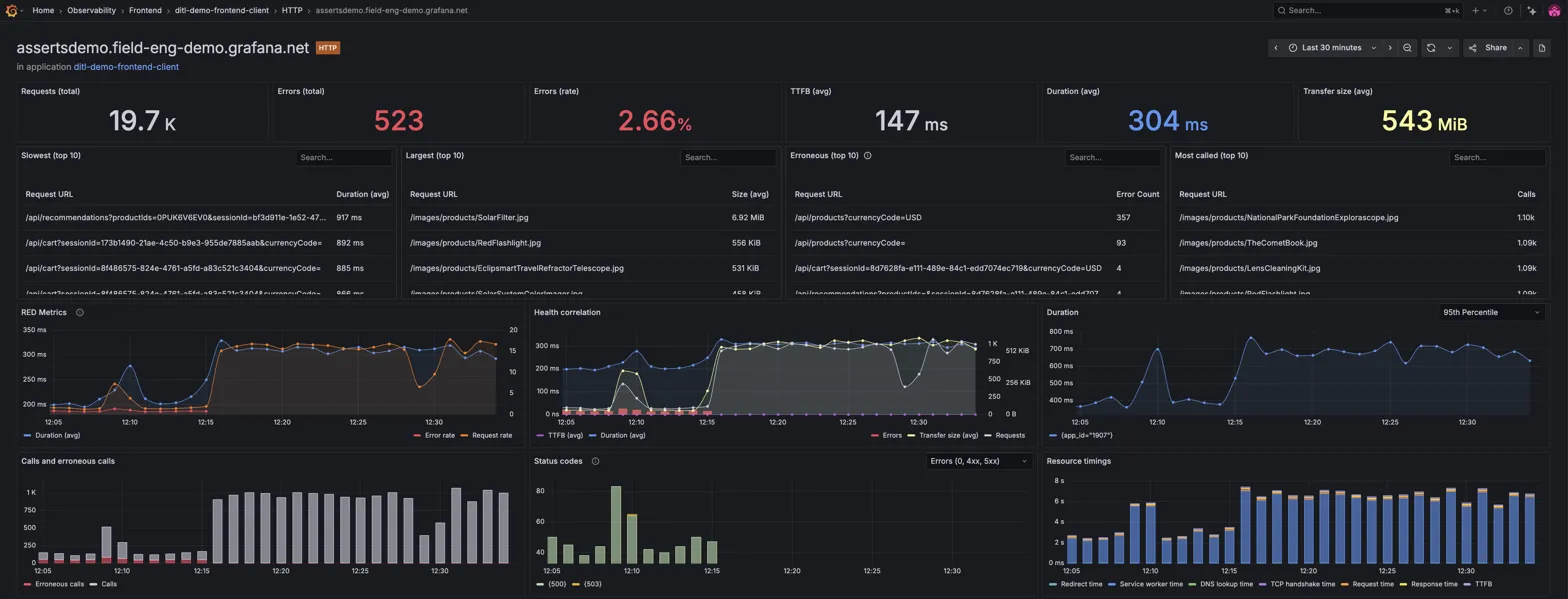Click the Errors (total) 523 stat

(399, 121)
